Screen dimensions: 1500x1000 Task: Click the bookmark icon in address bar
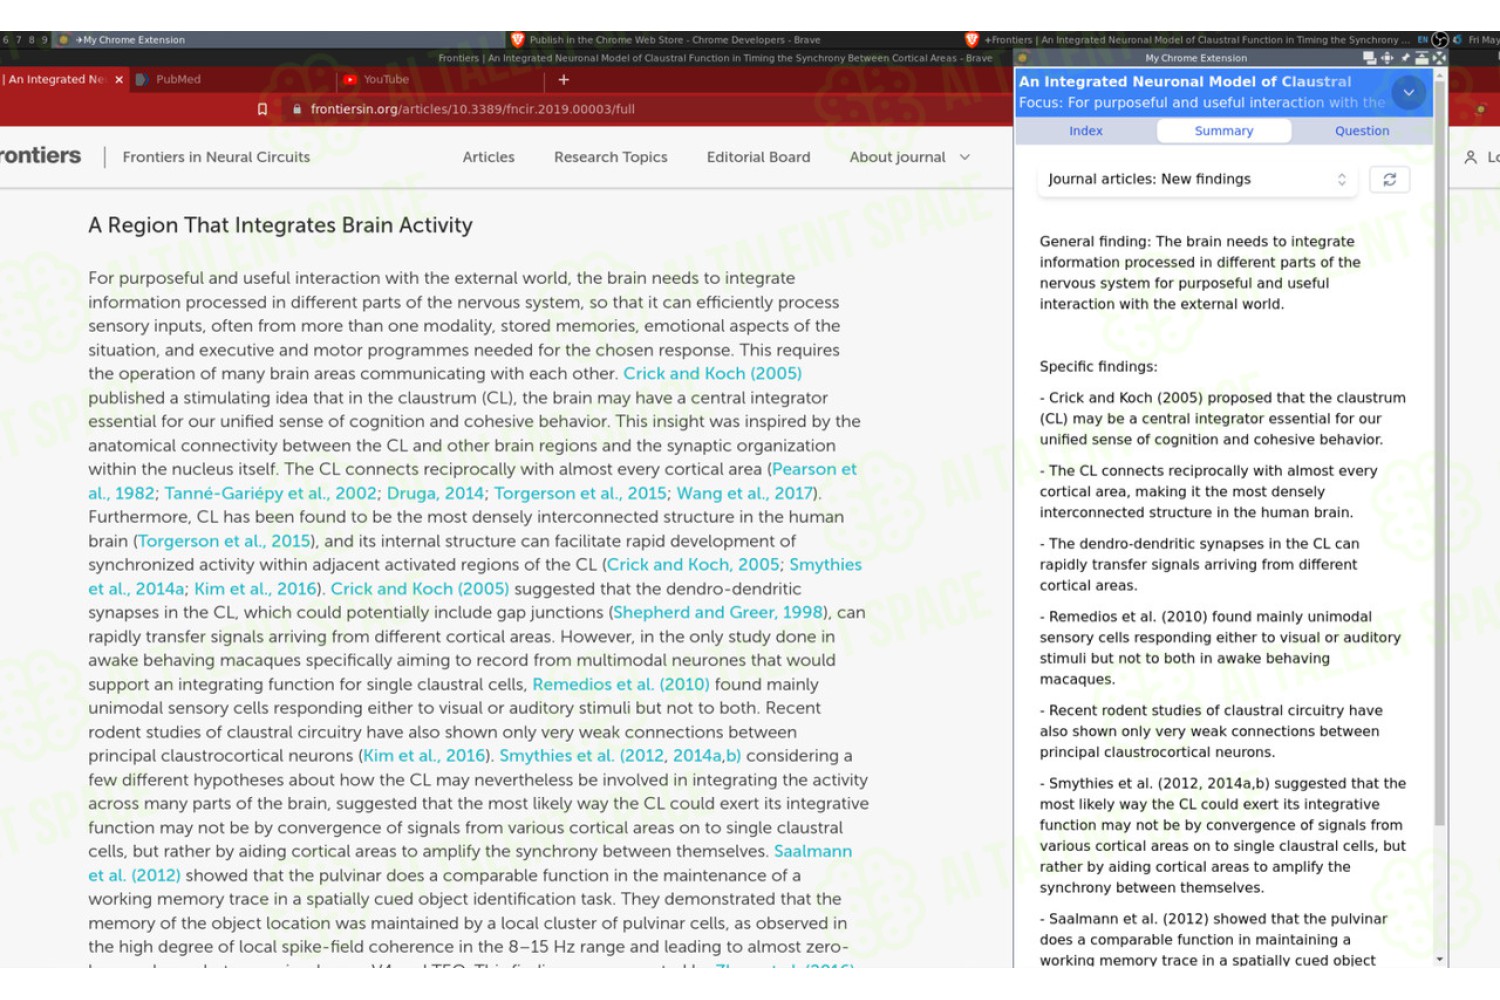point(262,109)
